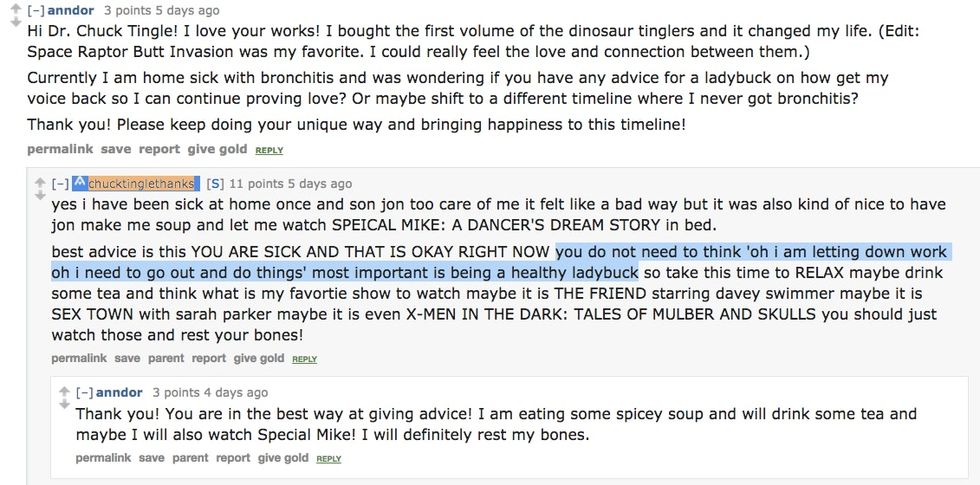
Task: Collapse anndor's last reply with [–]
Action: pyautogui.click(x=84, y=392)
